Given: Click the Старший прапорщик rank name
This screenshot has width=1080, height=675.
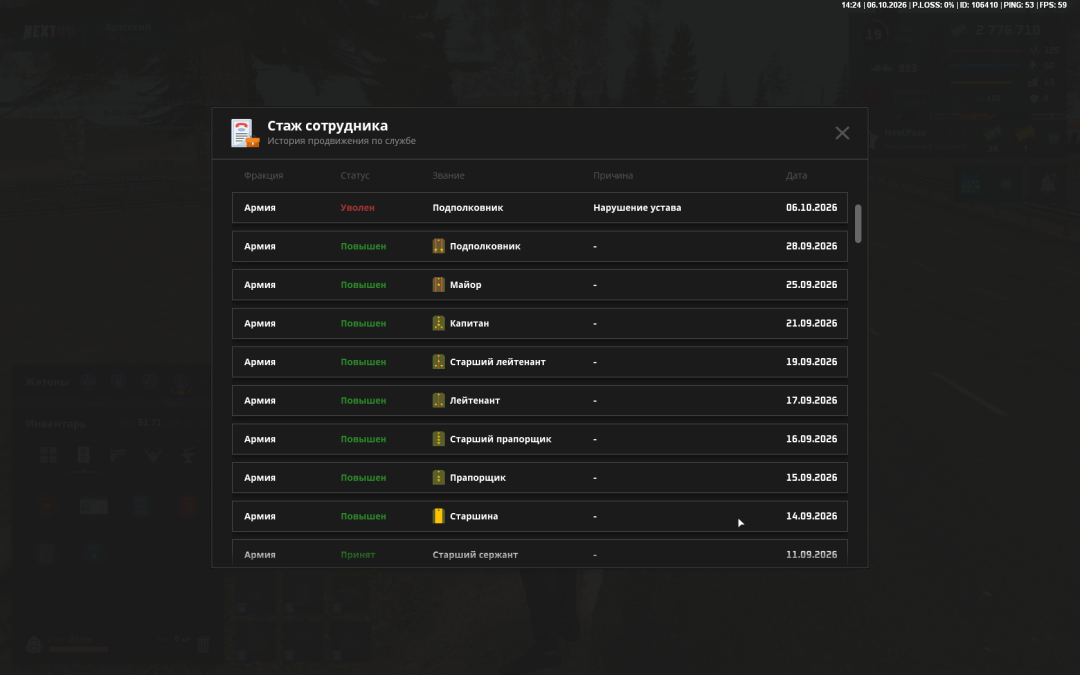Looking at the screenshot, I should pos(501,439).
